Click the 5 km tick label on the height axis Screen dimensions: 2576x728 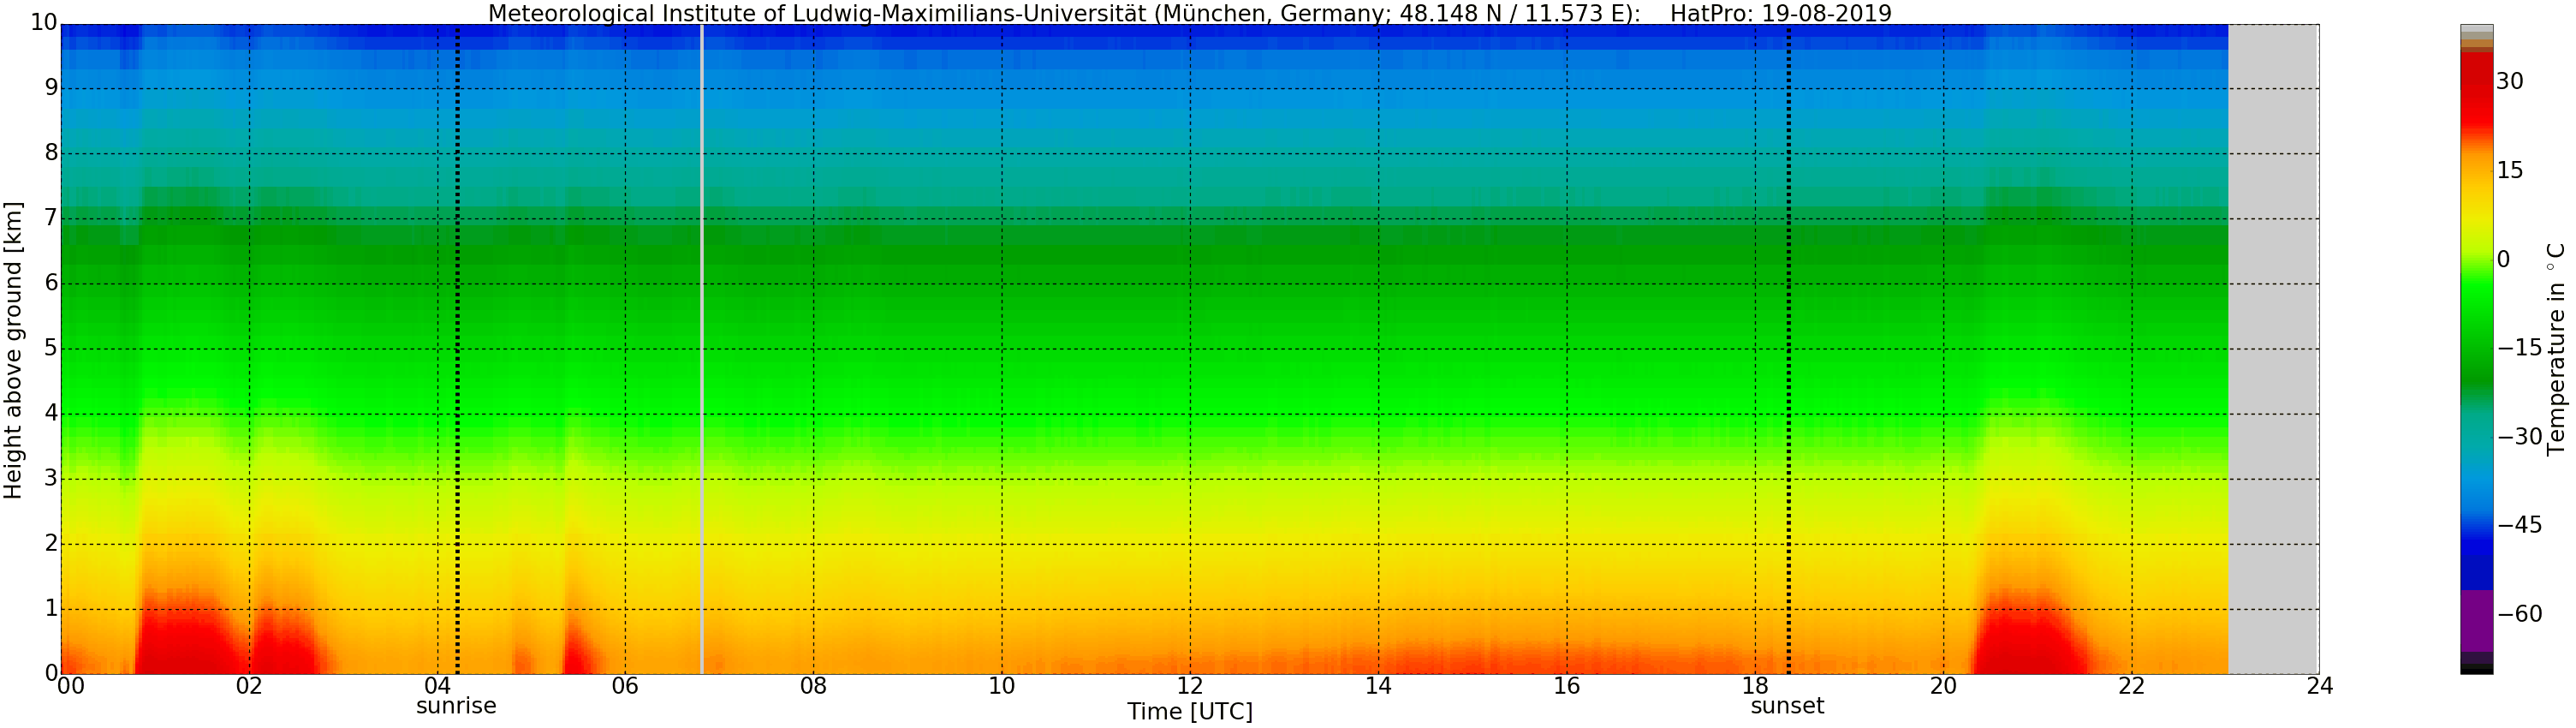click(51, 348)
